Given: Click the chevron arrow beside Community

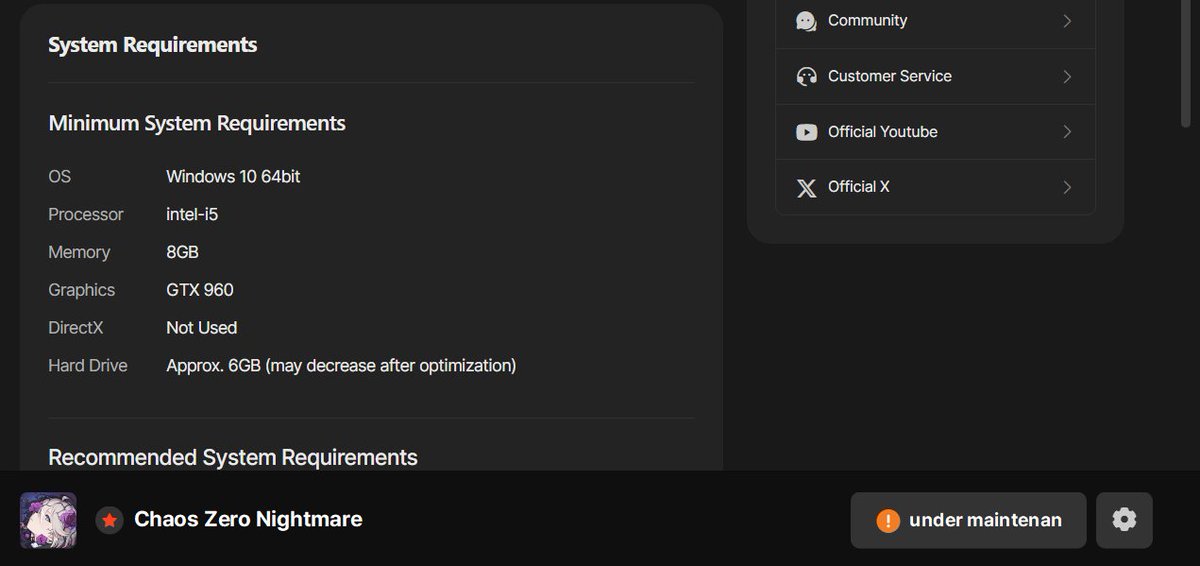Looking at the screenshot, I should pyautogui.click(x=1067, y=21).
